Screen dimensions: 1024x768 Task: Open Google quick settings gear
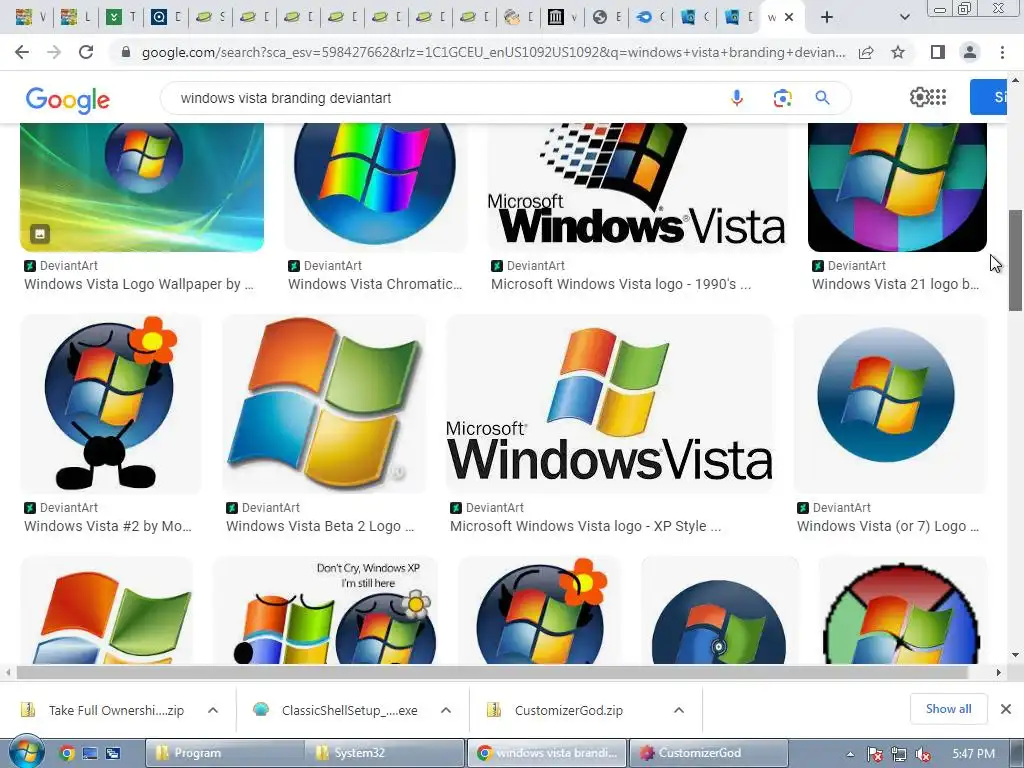919,97
